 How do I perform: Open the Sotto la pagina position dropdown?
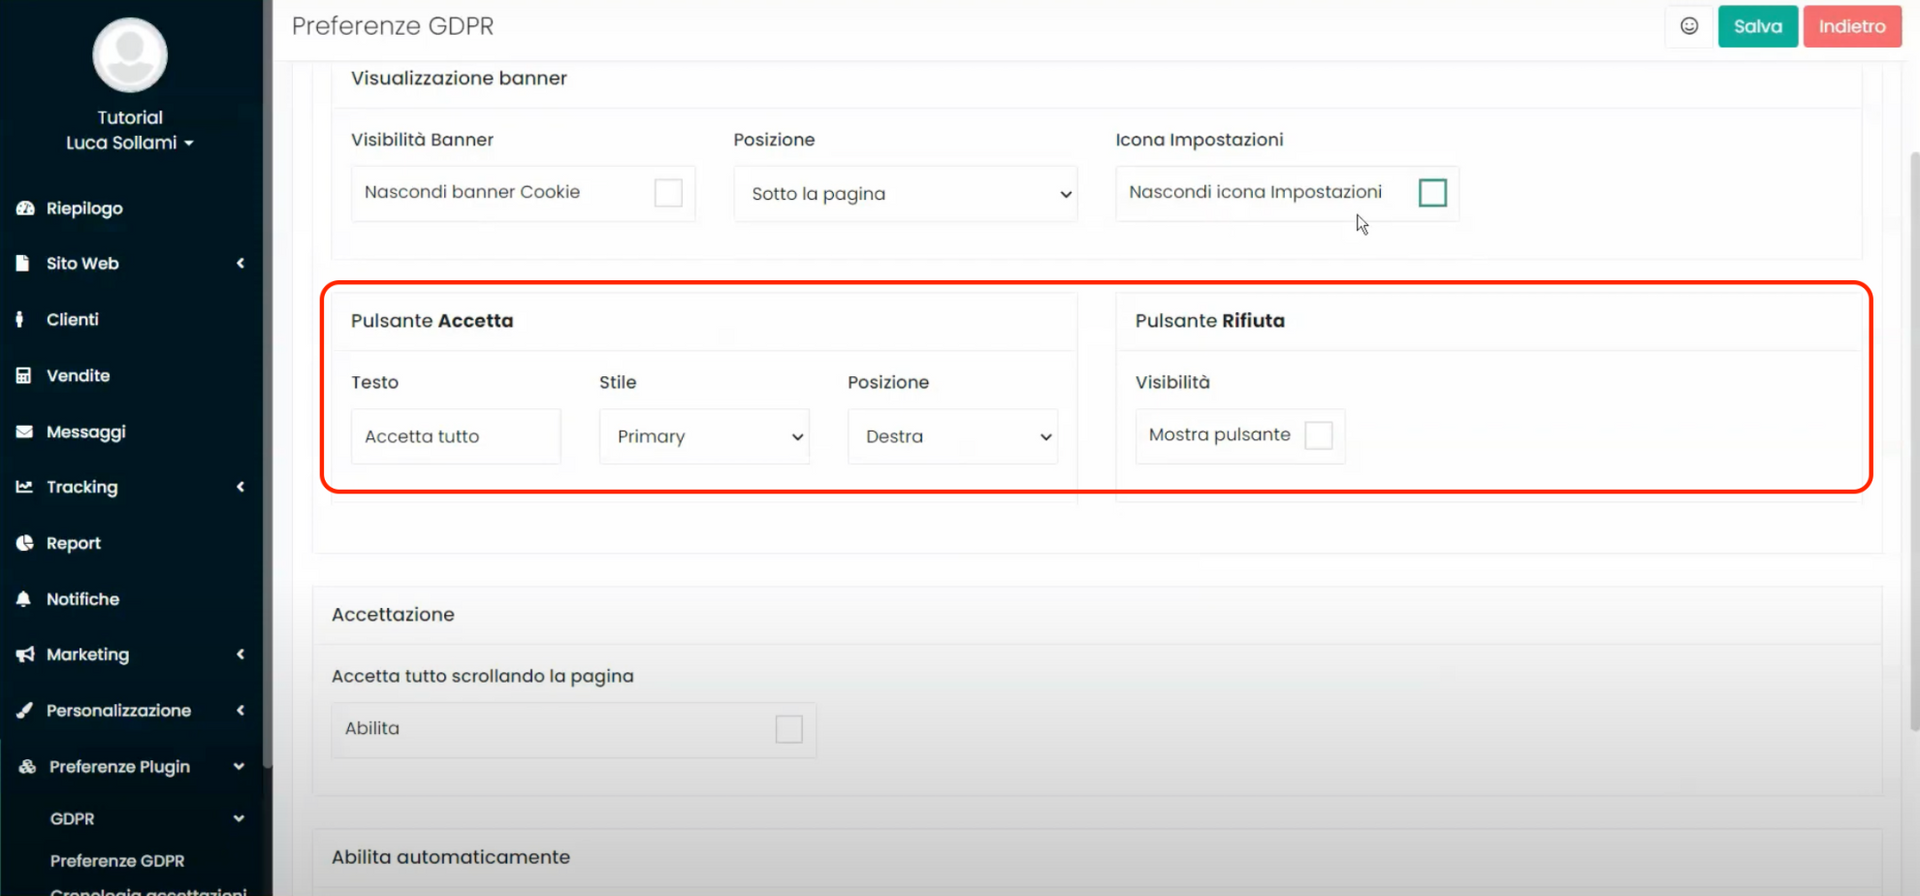pos(906,193)
